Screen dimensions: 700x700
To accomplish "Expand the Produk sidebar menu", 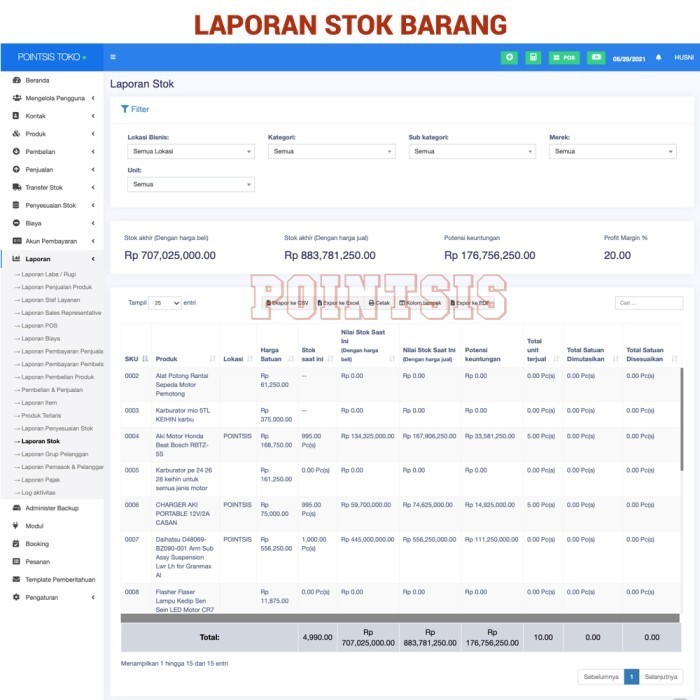I will tap(54, 134).
